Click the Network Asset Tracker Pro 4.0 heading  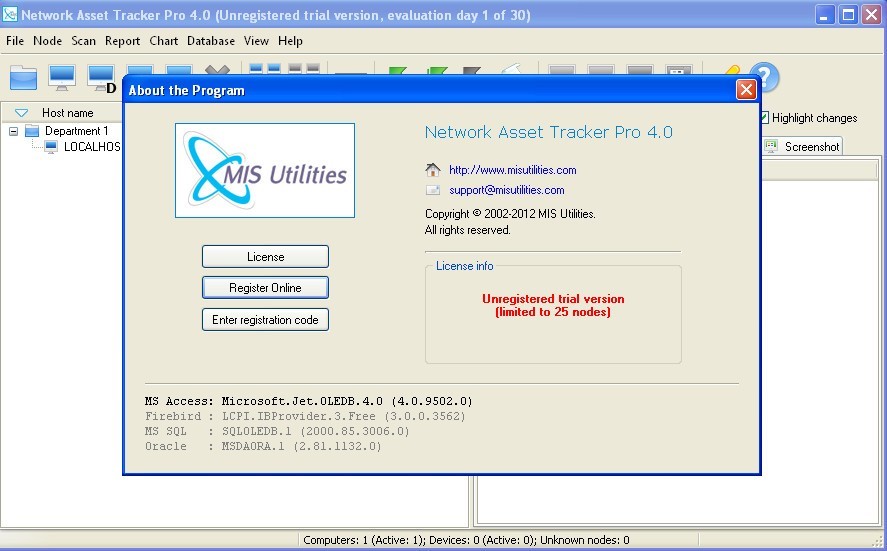click(548, 132)
